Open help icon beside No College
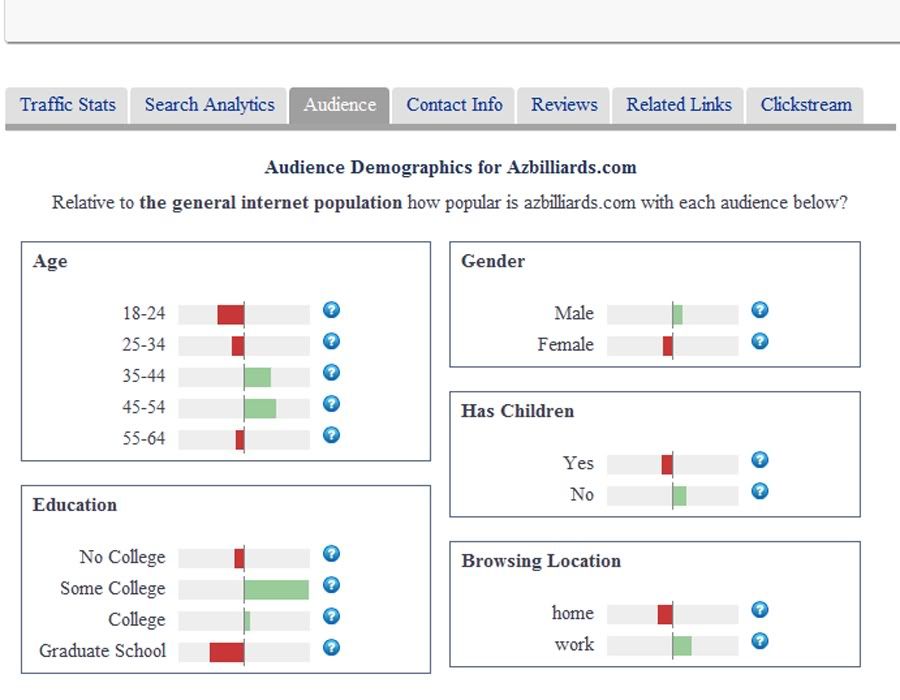Viewport: 900px width, 700px height. (x=331, y=554)
